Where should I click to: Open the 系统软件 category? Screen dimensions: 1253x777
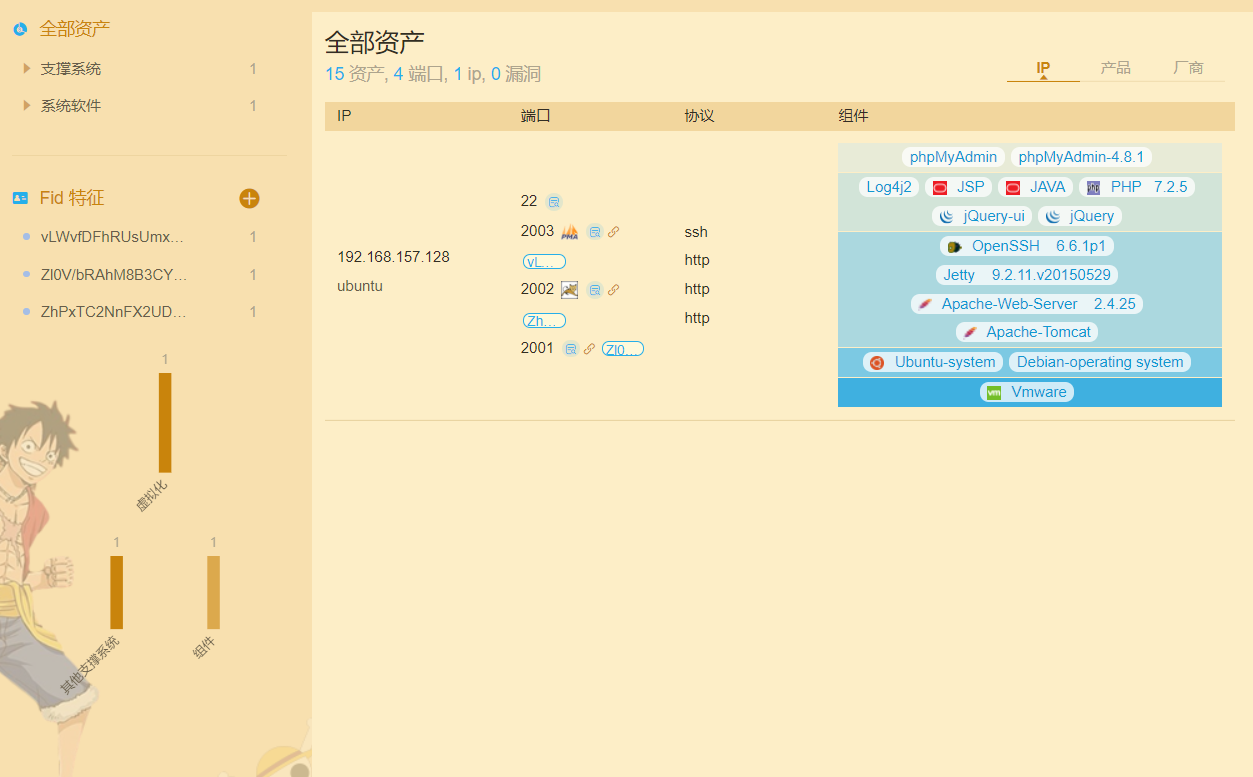coord(71,105)
